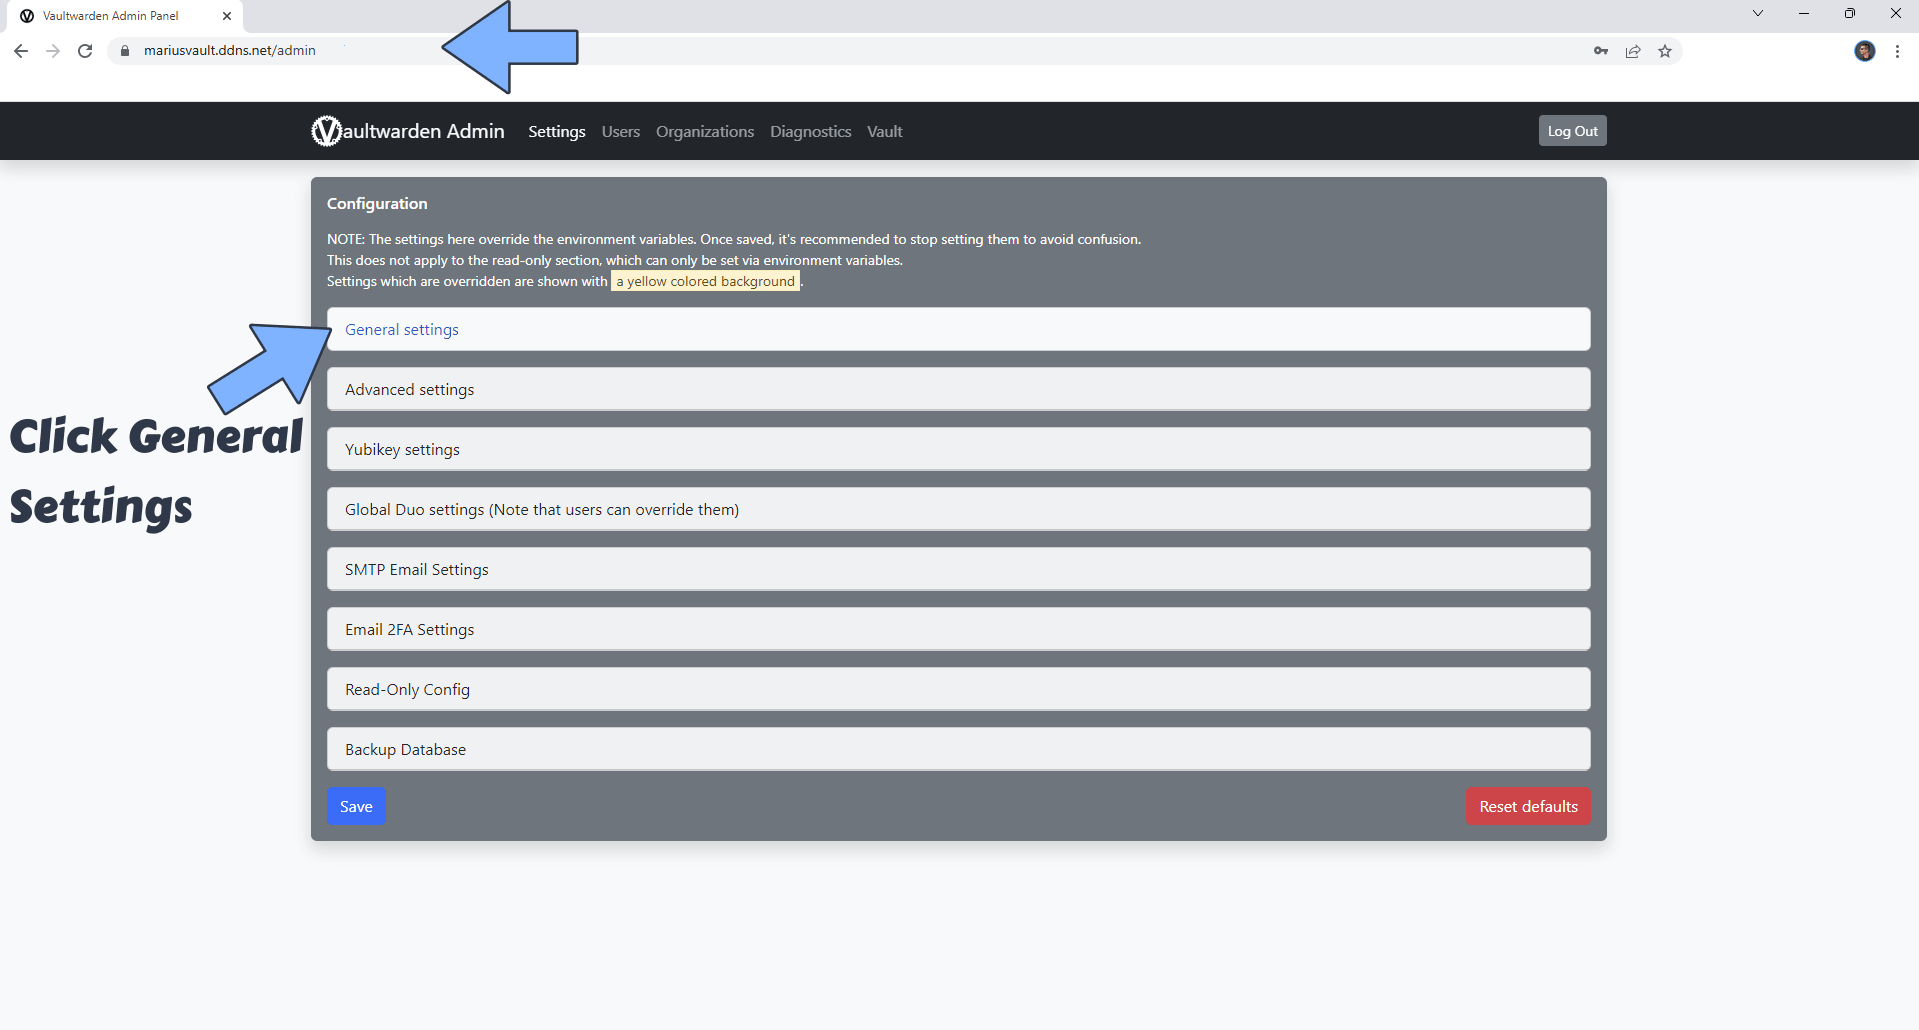Open the Diagnostics page
The image size is (1919, 1030).
pyautogui.click(x=810, y=132)
